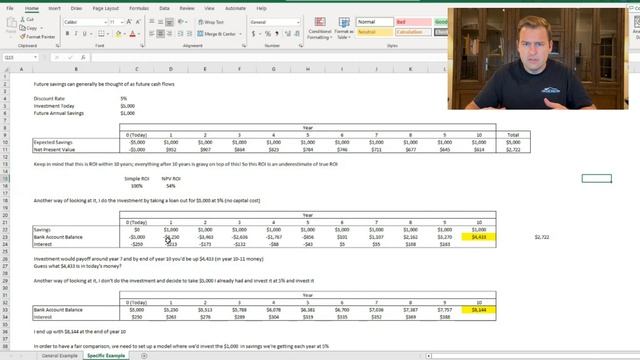
Task: Select highlighted yellow cell in row 33
Action: (x=479, y=310)
